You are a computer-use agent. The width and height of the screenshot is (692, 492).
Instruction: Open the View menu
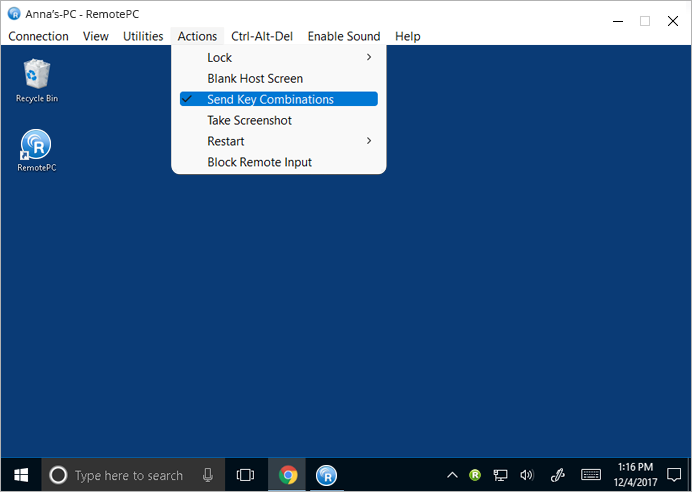coord(96,36)
